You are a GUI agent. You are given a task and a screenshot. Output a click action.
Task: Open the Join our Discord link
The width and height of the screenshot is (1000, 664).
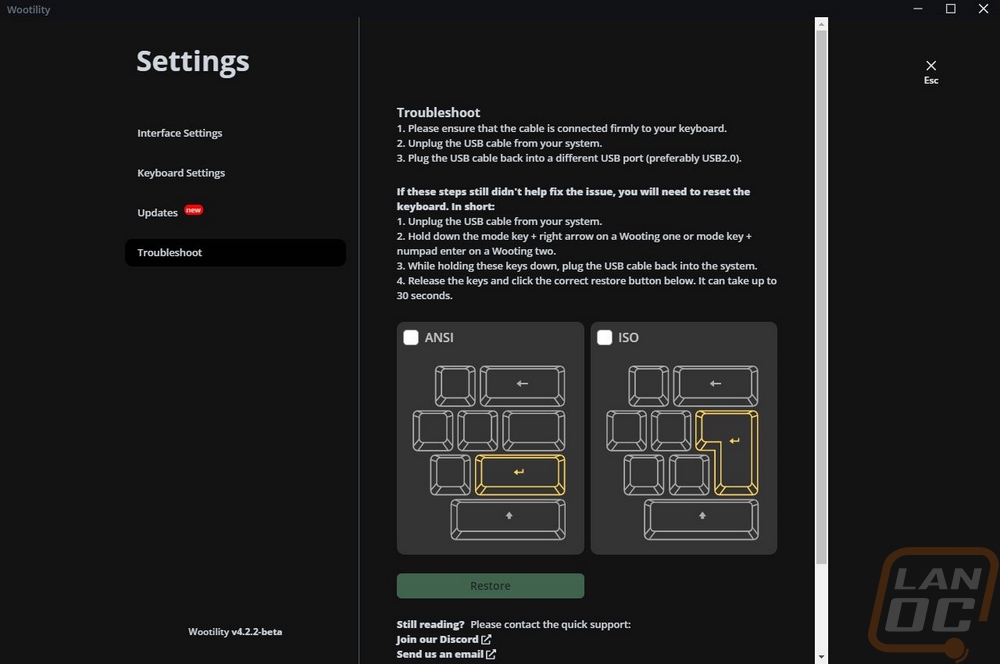[443, 639]
